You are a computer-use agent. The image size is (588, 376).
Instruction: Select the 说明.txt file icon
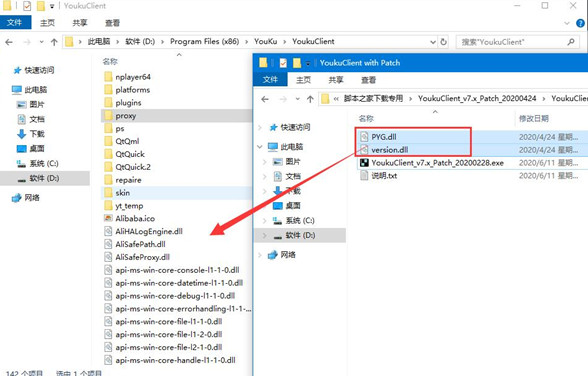364,175
